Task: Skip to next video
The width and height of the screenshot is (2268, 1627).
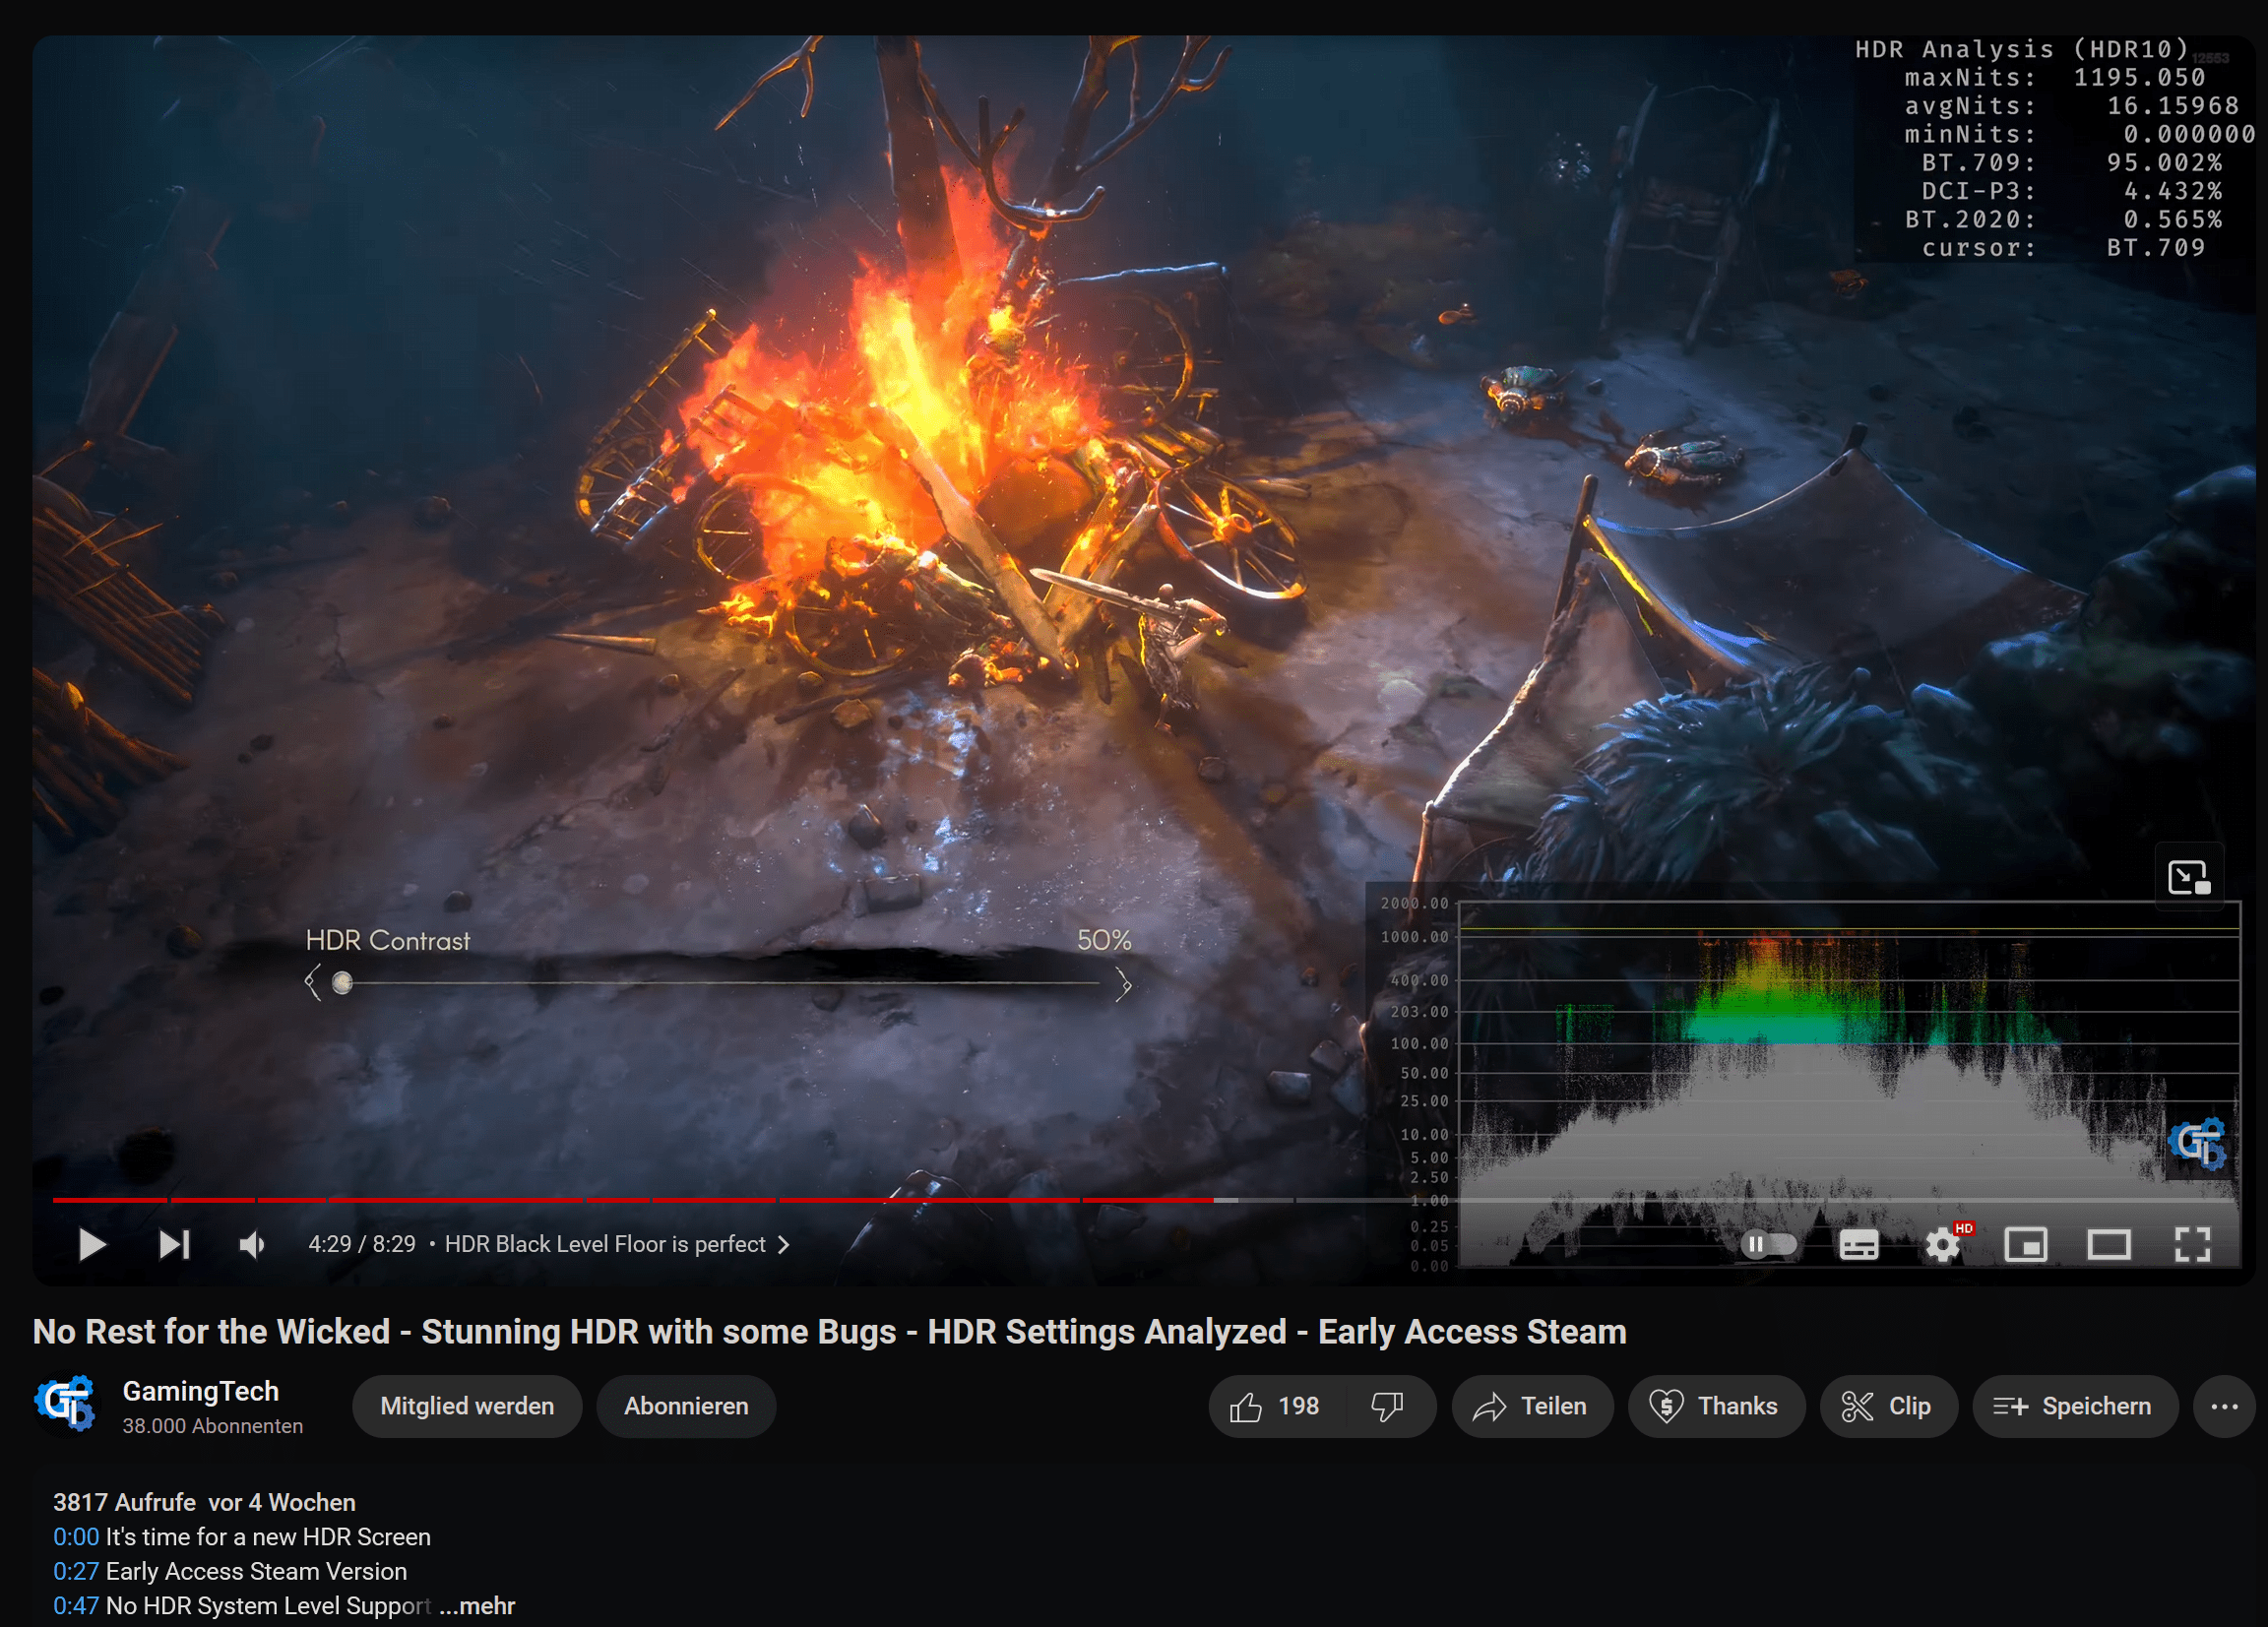Action: coord(174,1244)
